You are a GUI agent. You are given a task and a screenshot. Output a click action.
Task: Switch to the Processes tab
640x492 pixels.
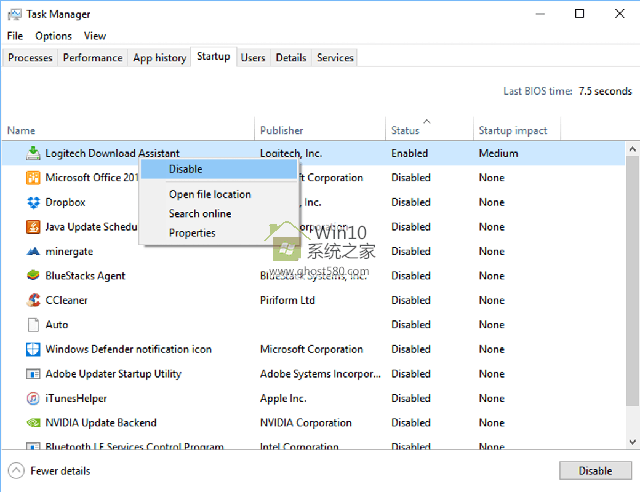(30, 58)
